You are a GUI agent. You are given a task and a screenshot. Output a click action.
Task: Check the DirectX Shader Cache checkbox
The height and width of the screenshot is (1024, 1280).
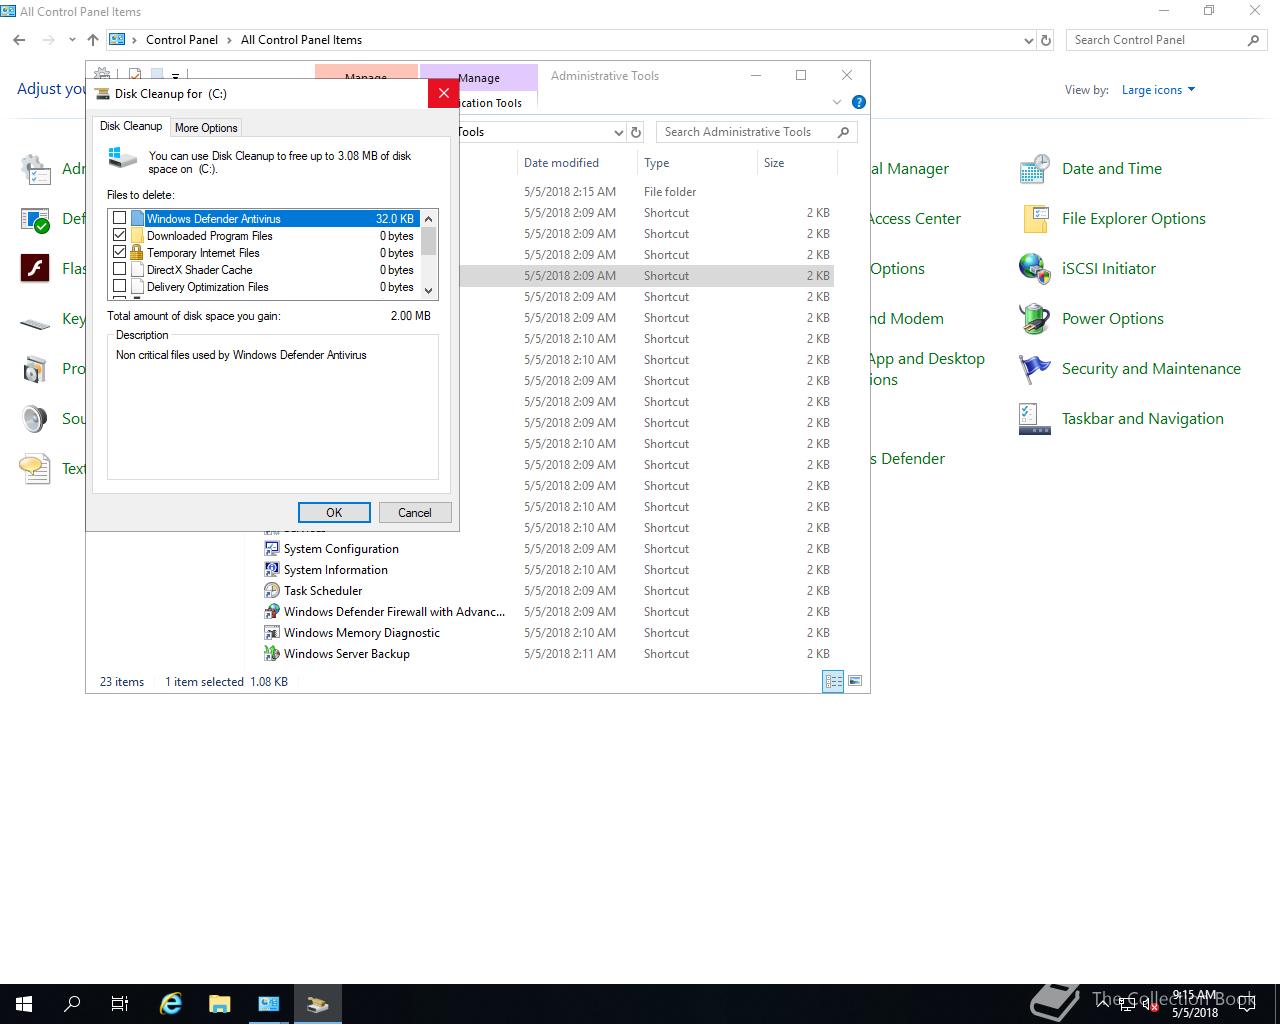pos(120,269)
